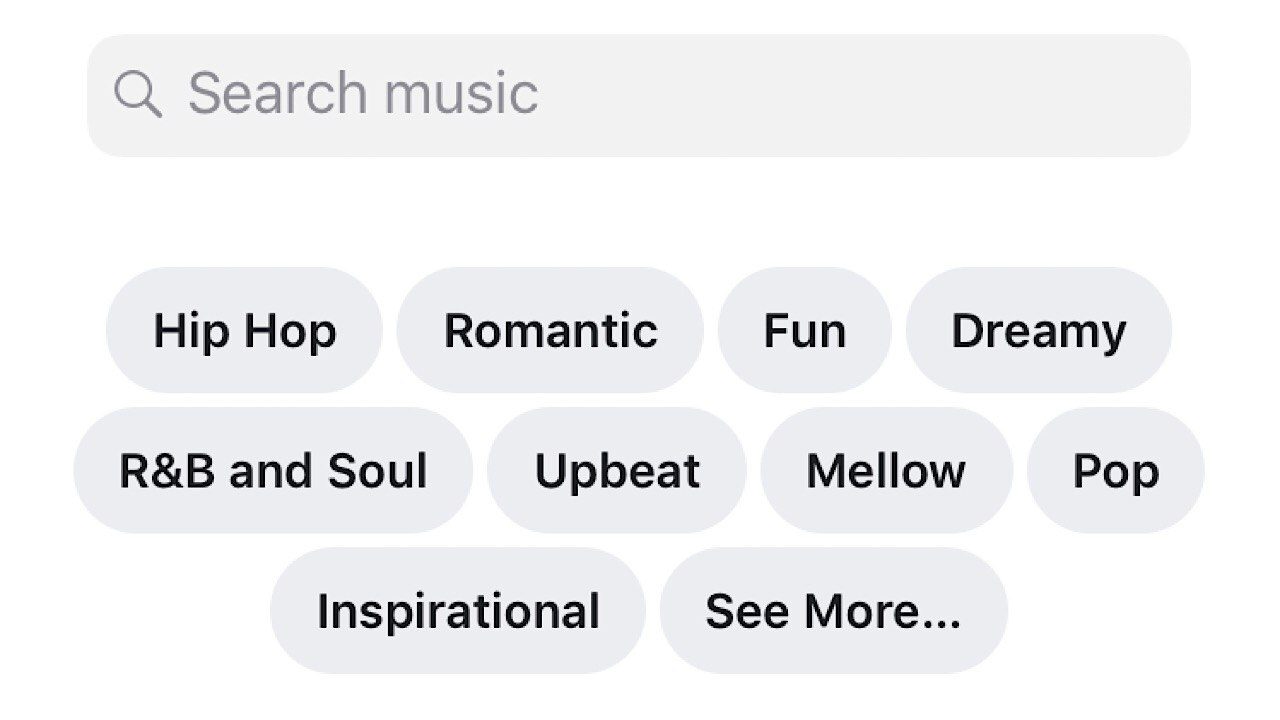Enable the Upbeat music filter
This screenshot has width=1280, height=720.
tap(617, 470)
